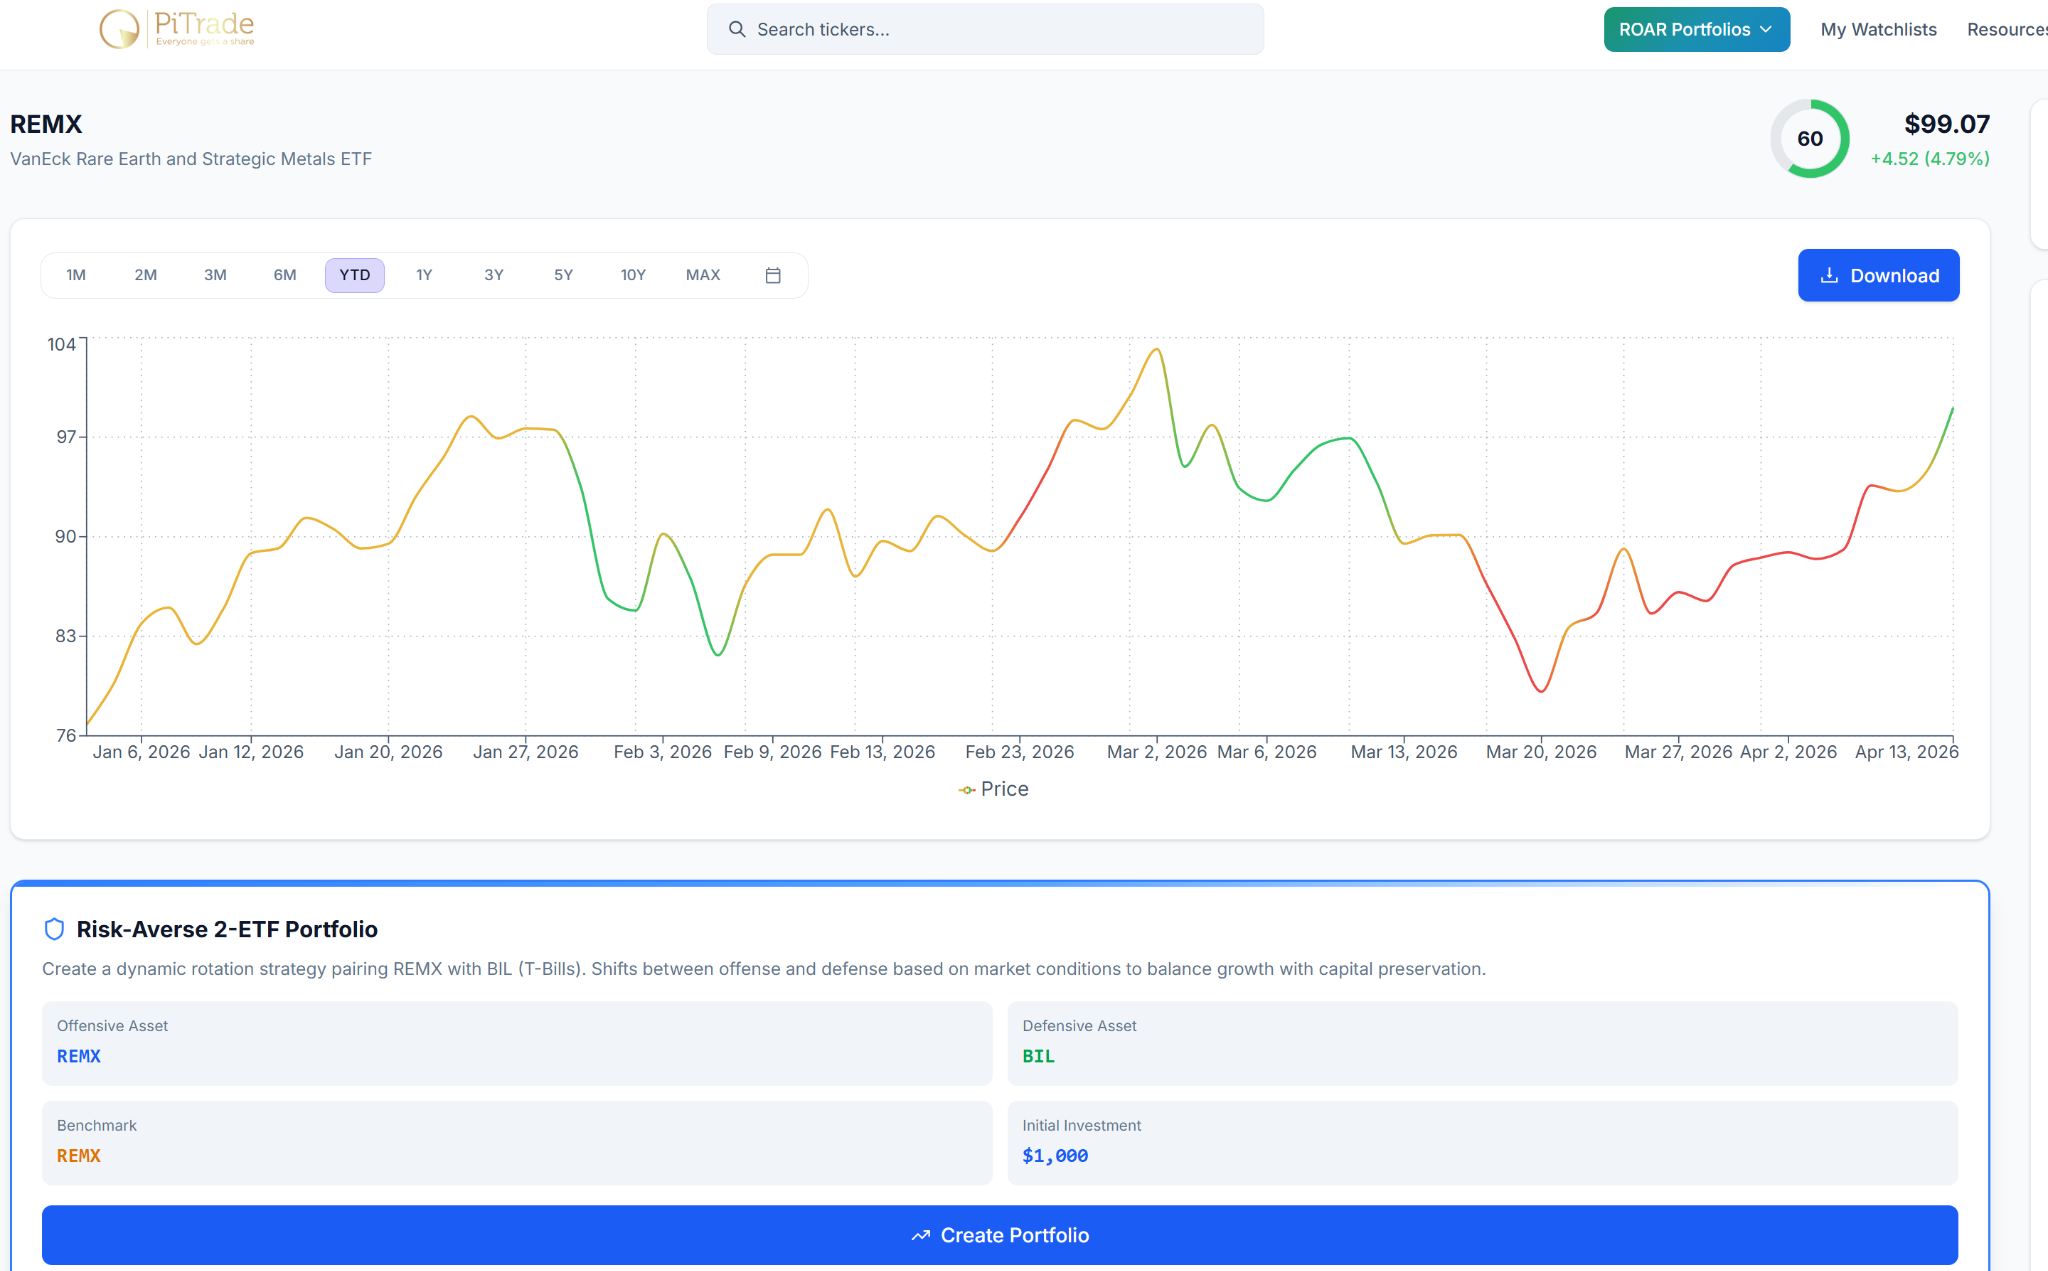Screen dimensions: 2048x1271
Task: Expand the ROAR Portfolios dropdown
Action: [x=1696, y=30]
